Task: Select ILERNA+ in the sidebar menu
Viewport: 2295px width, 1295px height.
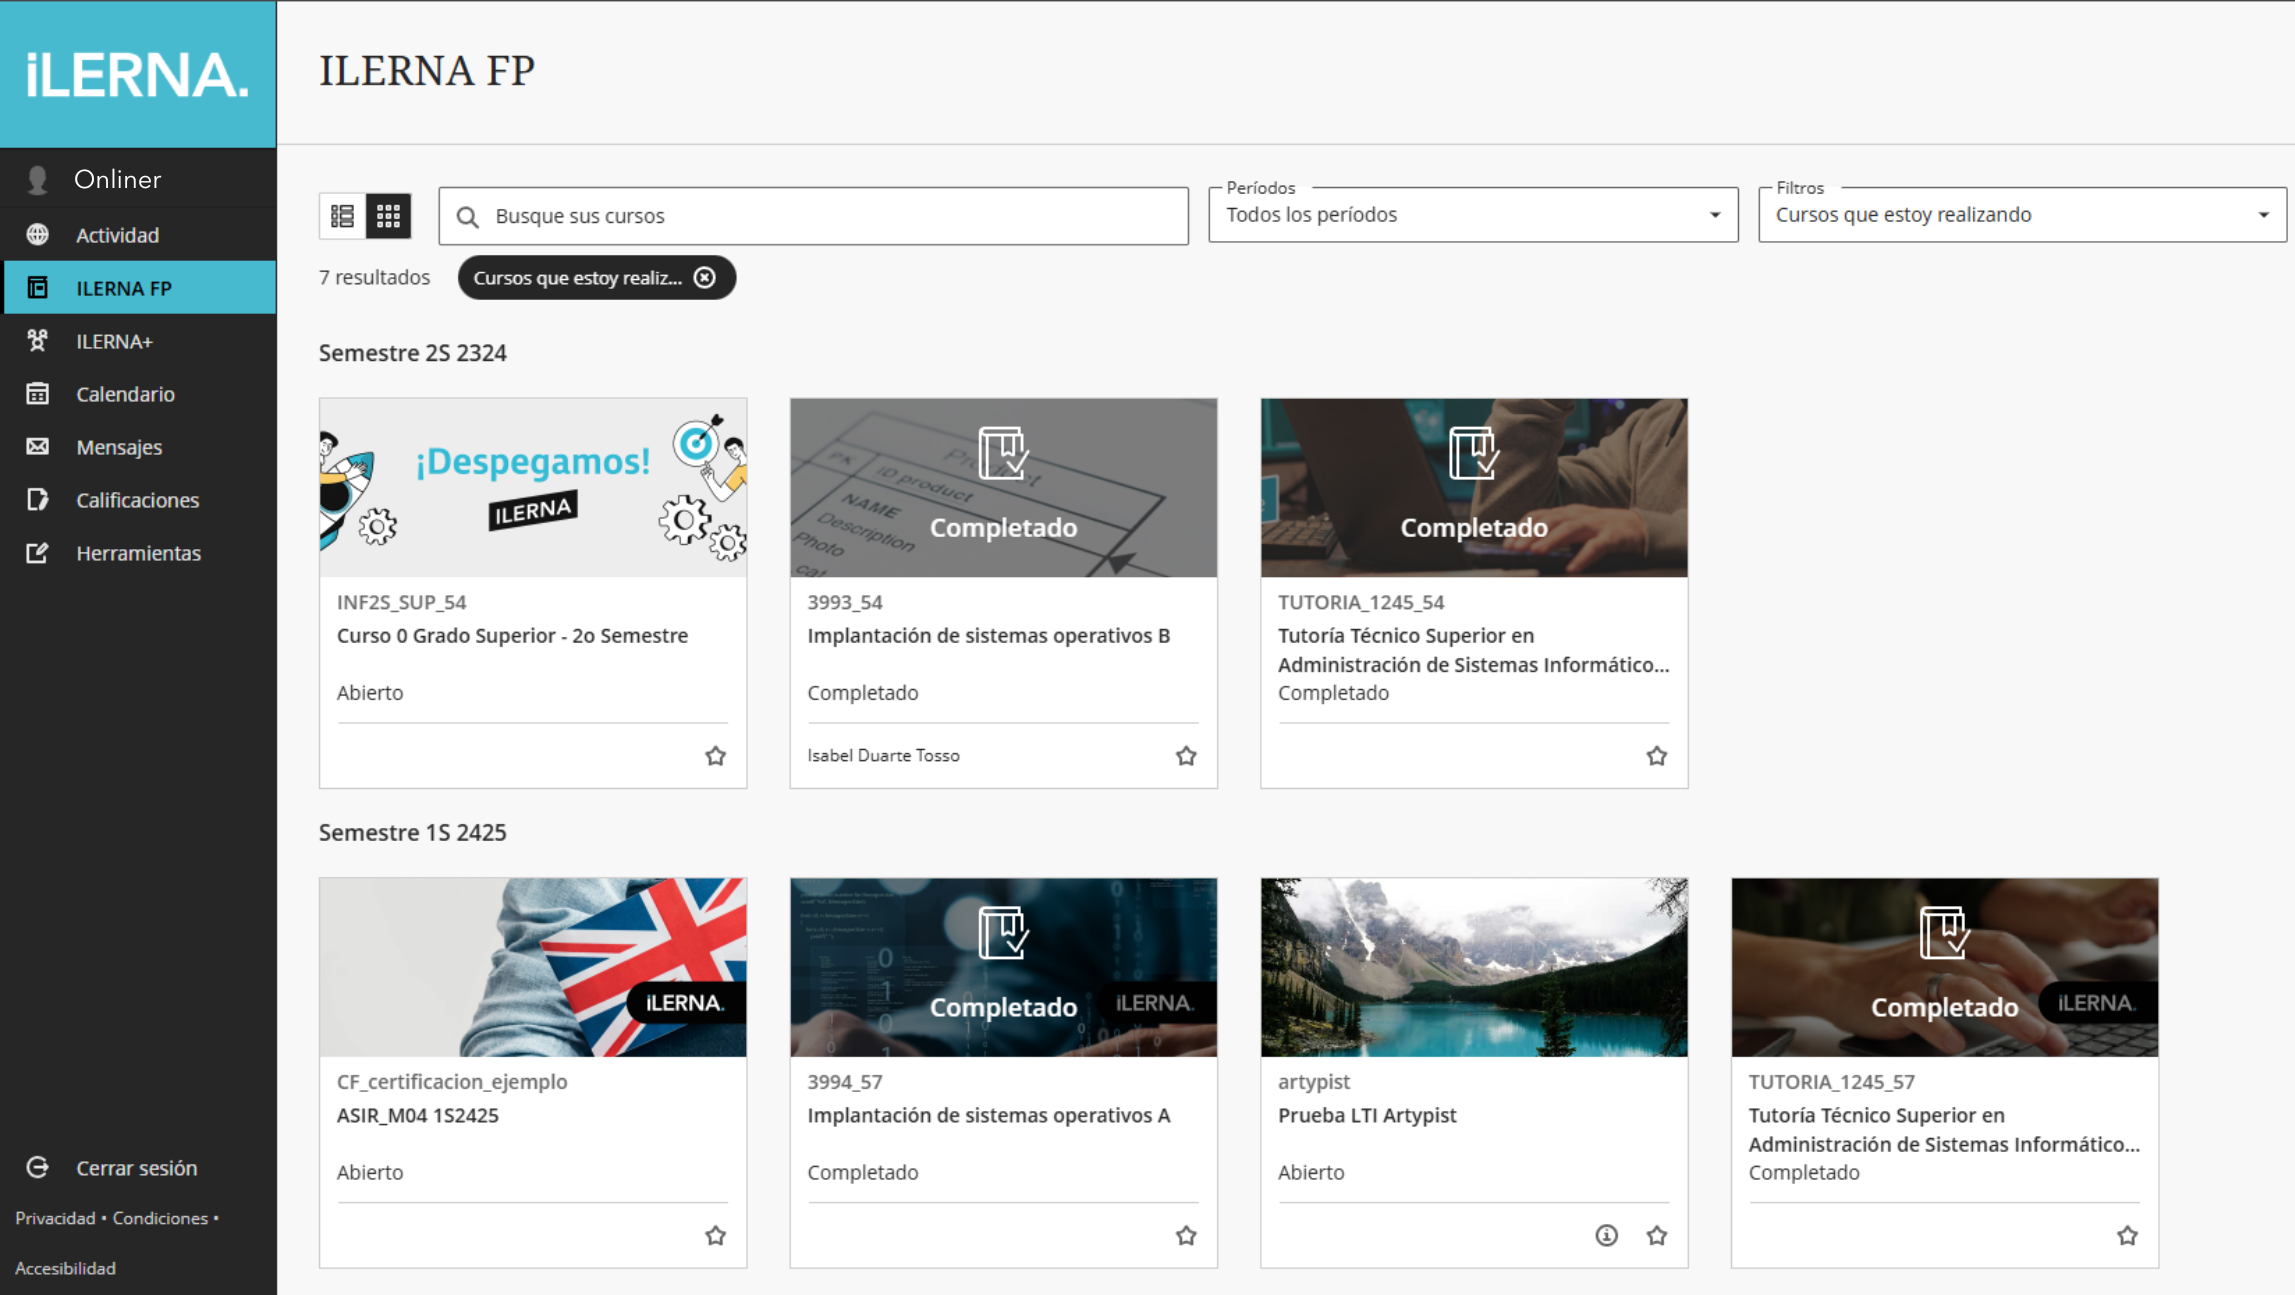Action: point(114,341)
